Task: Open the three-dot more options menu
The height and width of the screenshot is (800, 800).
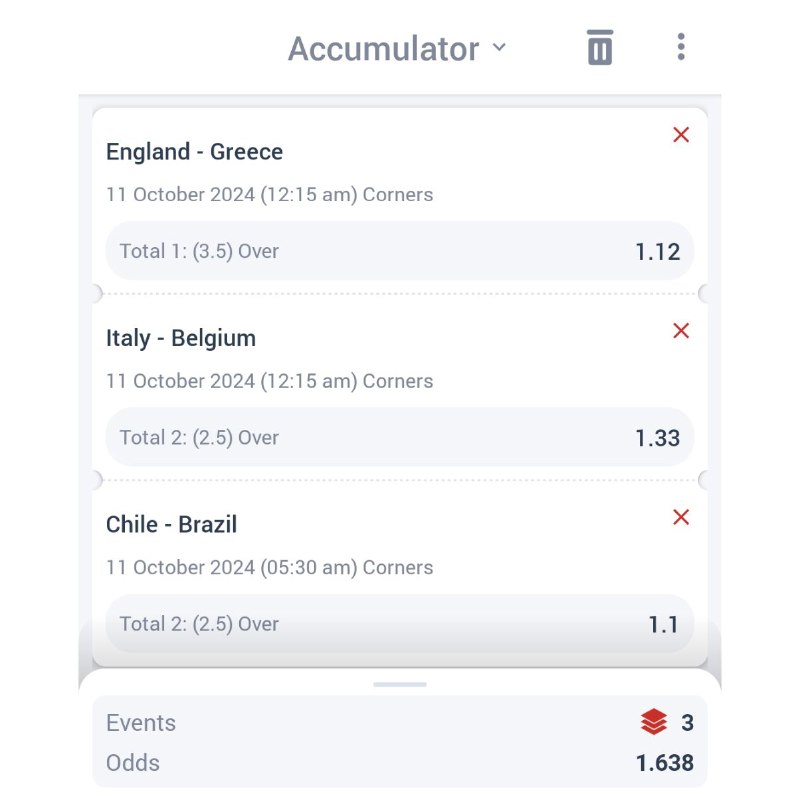Action: click(x=681, y=47)
